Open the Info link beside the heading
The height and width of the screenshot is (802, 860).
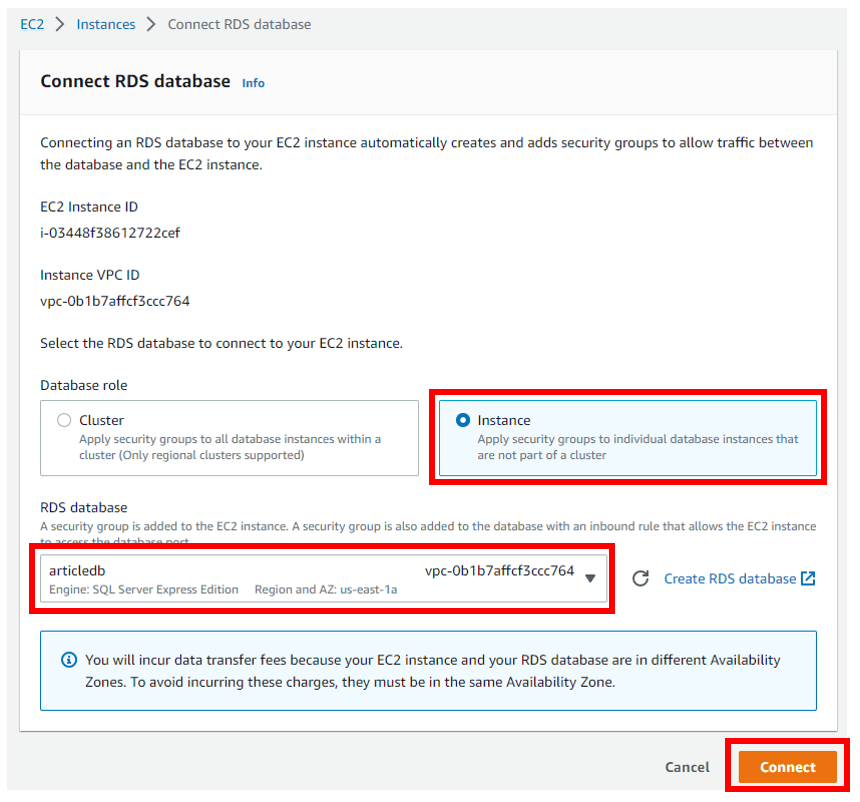(x=253, y=83)
